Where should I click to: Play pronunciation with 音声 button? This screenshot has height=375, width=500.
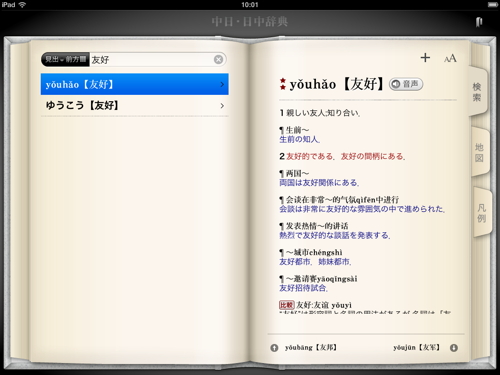pyautogui.click(x=406, y=84)
